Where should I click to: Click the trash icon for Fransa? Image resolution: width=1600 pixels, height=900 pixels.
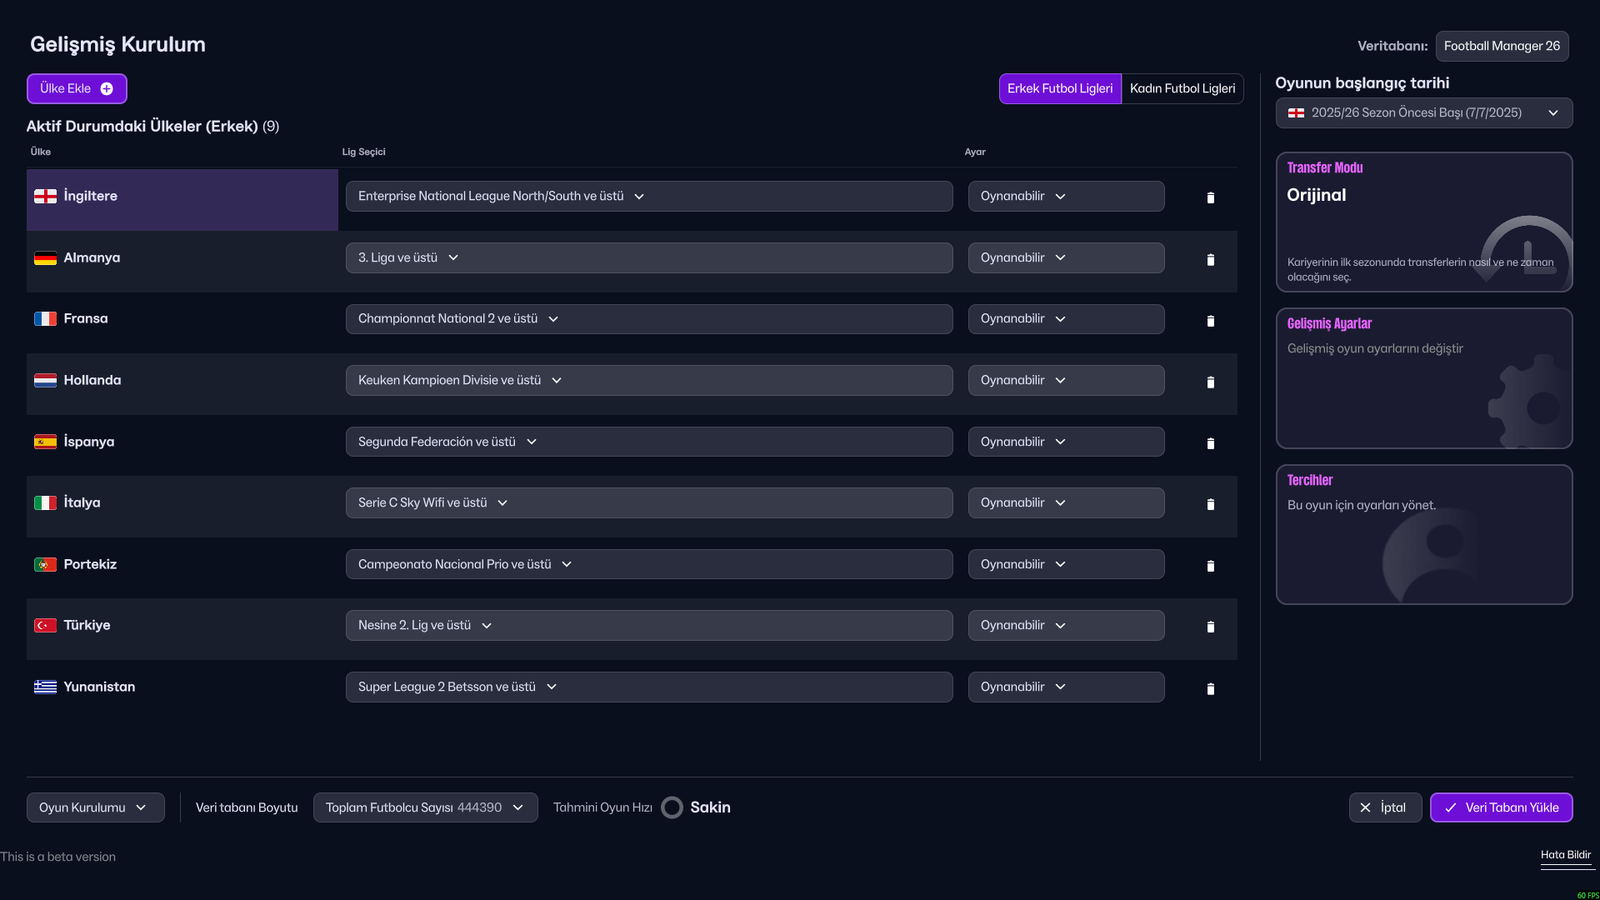point(1210,321)
